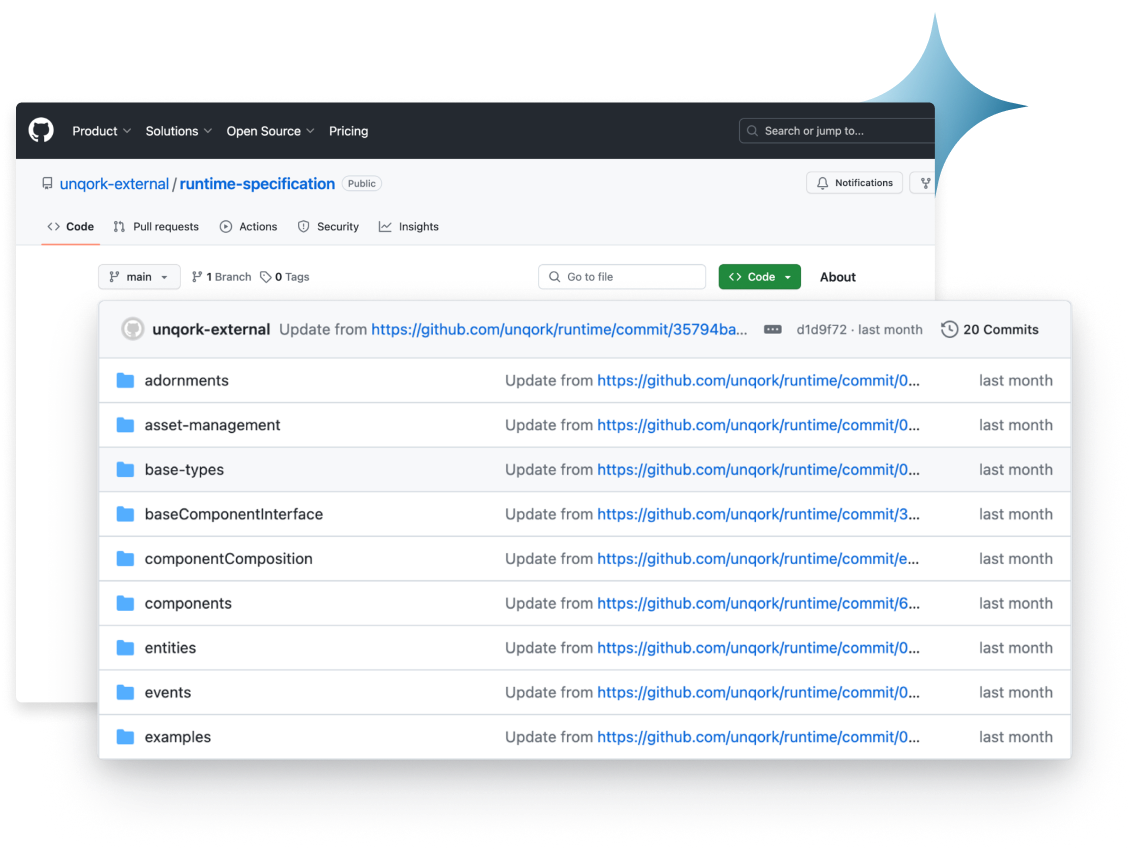Switch to the Actions tab
Screen dimensions: 1132x850
click(x=248, y=227)
